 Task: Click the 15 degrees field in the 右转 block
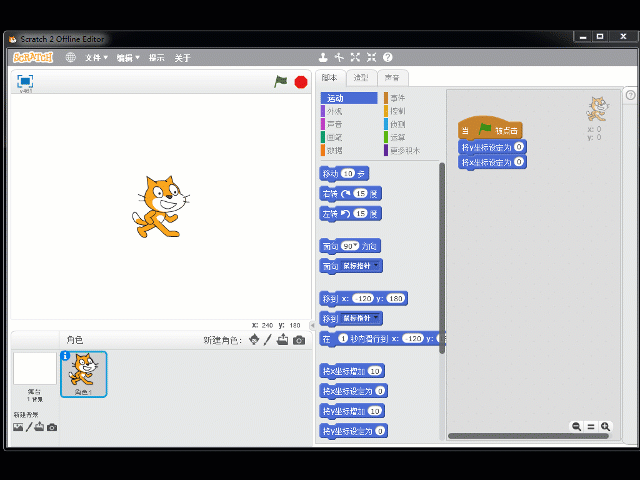point(360,193)
